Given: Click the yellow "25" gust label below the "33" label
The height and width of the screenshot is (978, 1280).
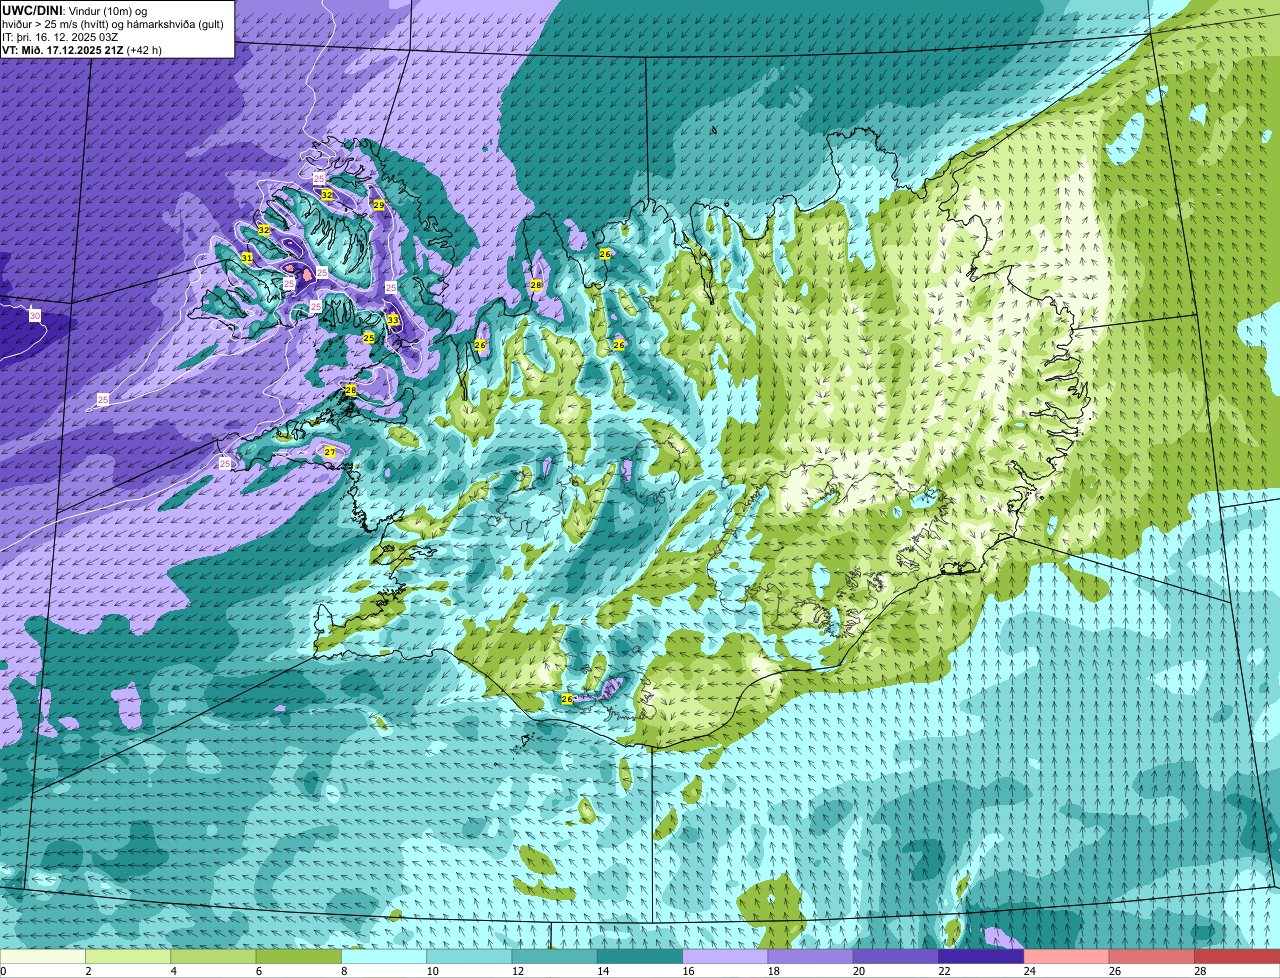Looking at the screenshot, I should coord(369,338).
